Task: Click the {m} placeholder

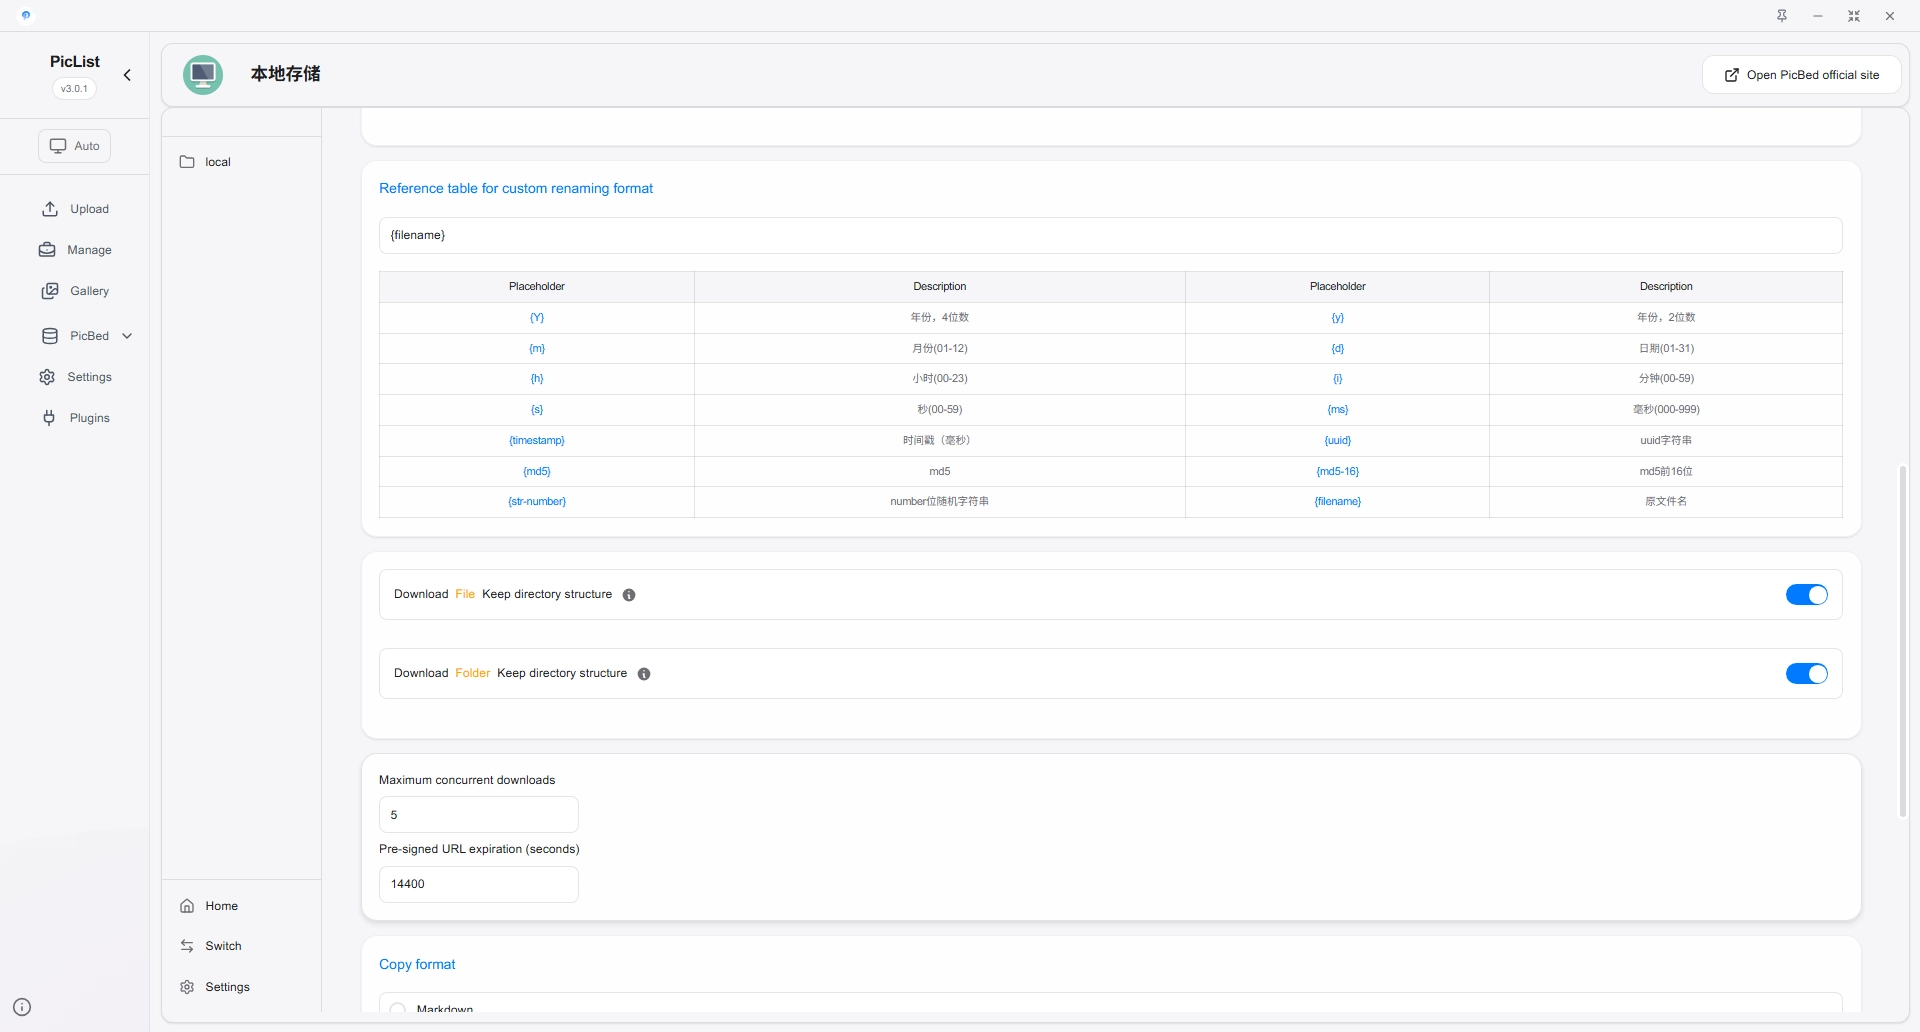Action: pos(537,349)
